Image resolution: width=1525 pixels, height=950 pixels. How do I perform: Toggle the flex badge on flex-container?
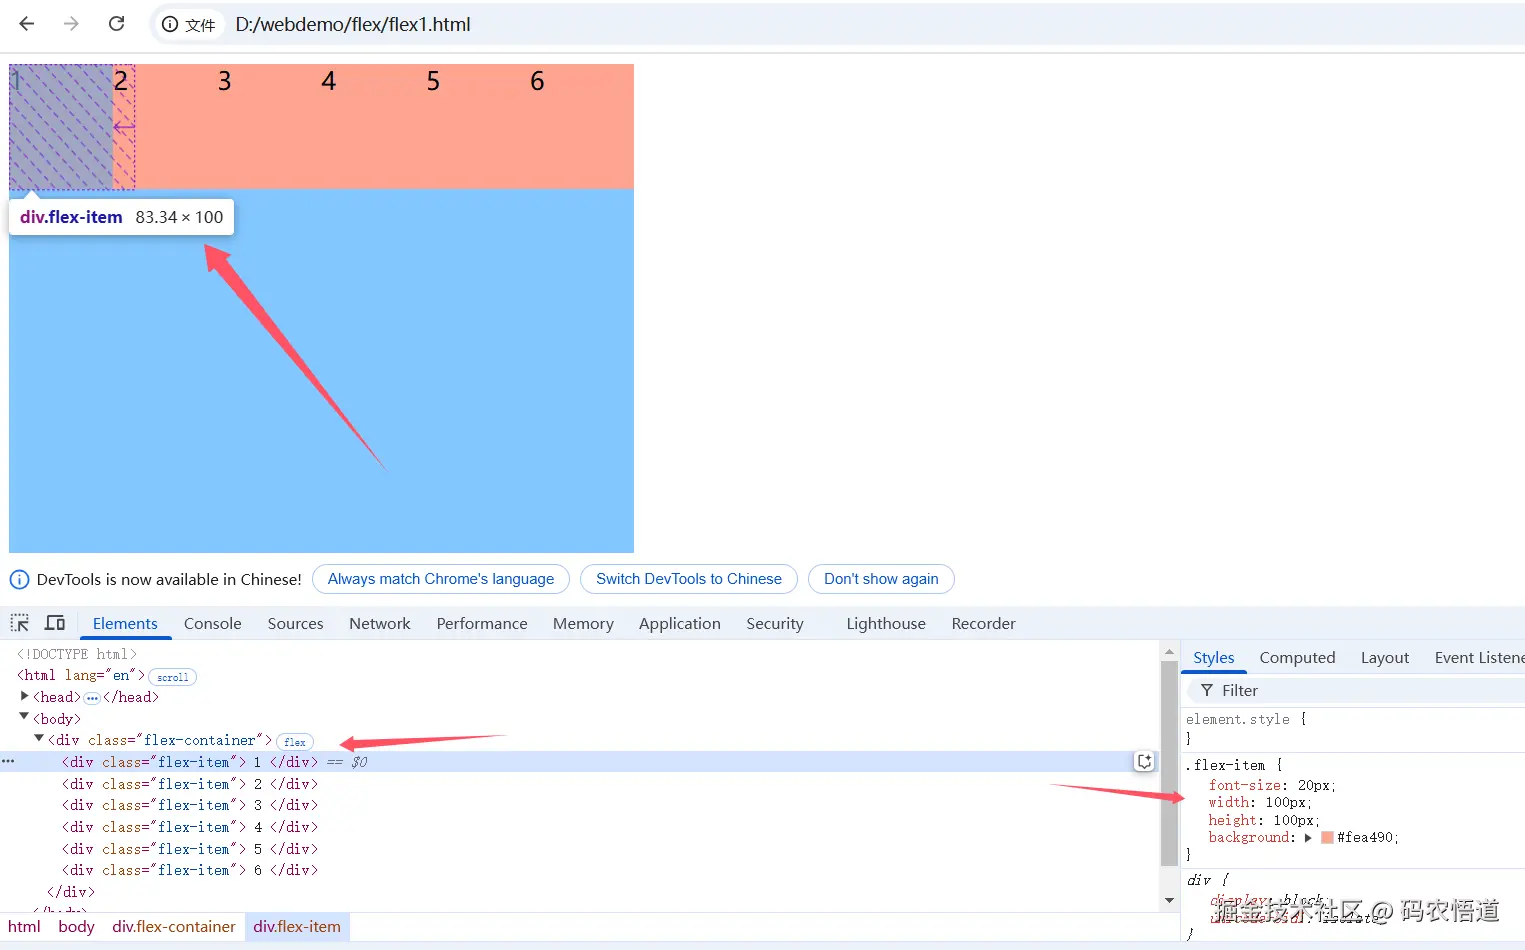pos(295,742)
